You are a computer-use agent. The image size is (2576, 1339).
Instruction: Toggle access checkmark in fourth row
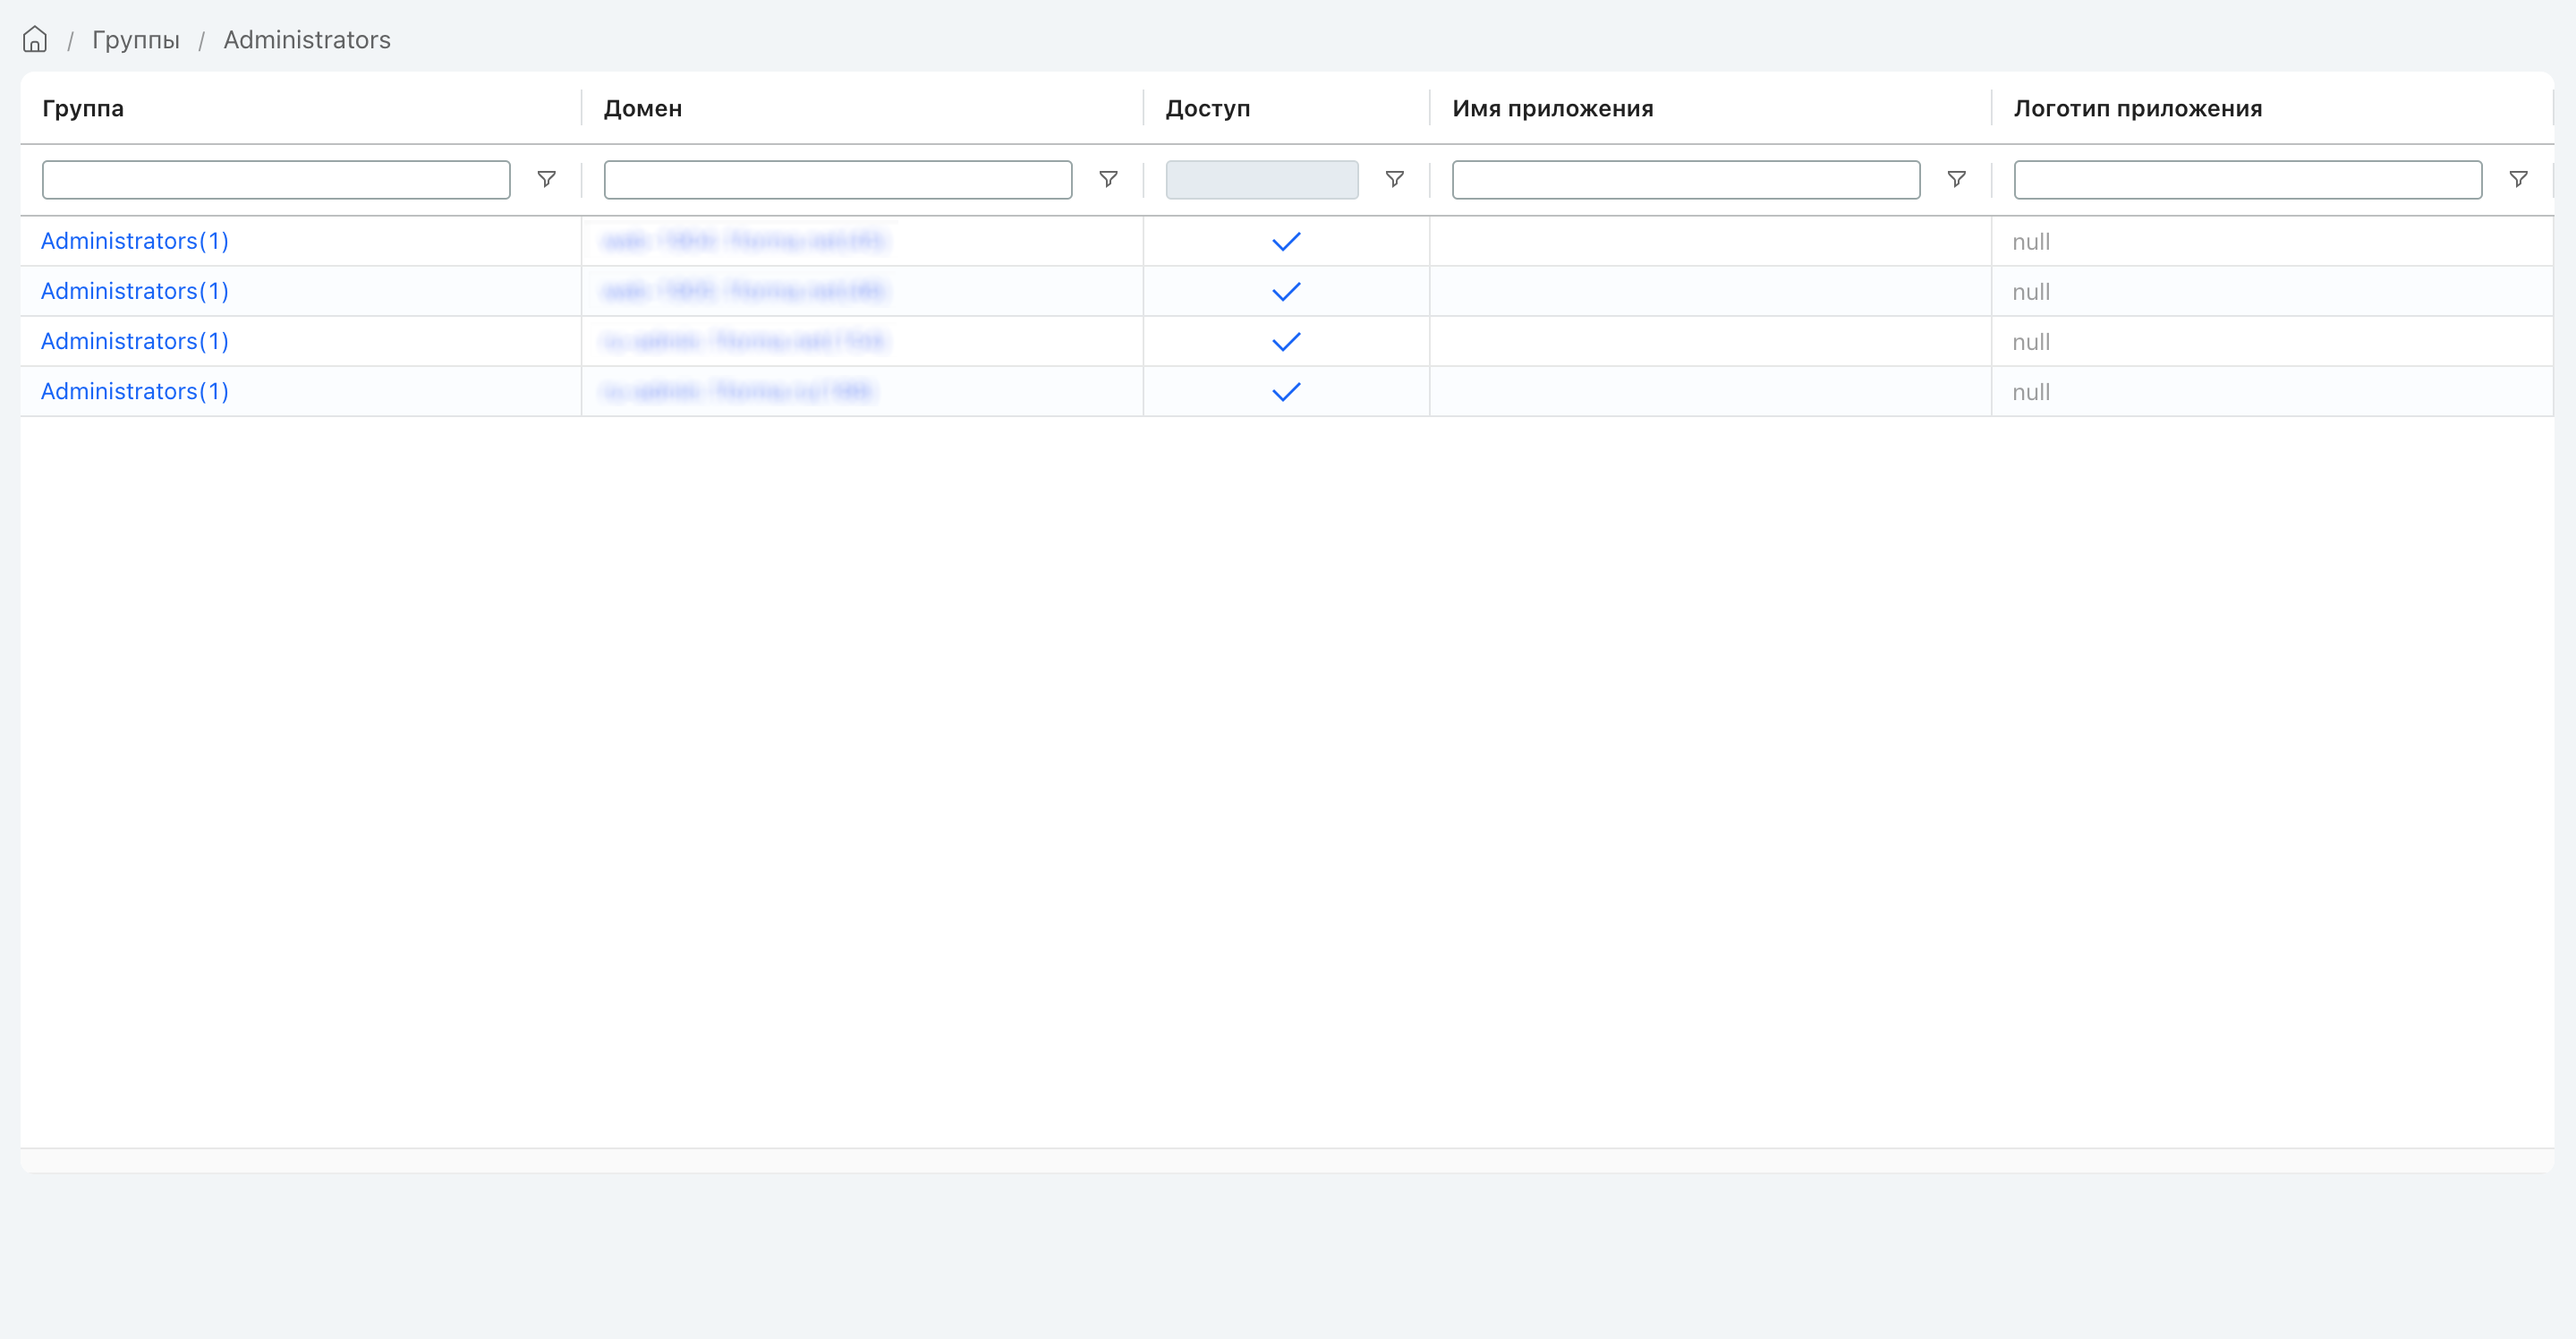tap(1286, 391)
